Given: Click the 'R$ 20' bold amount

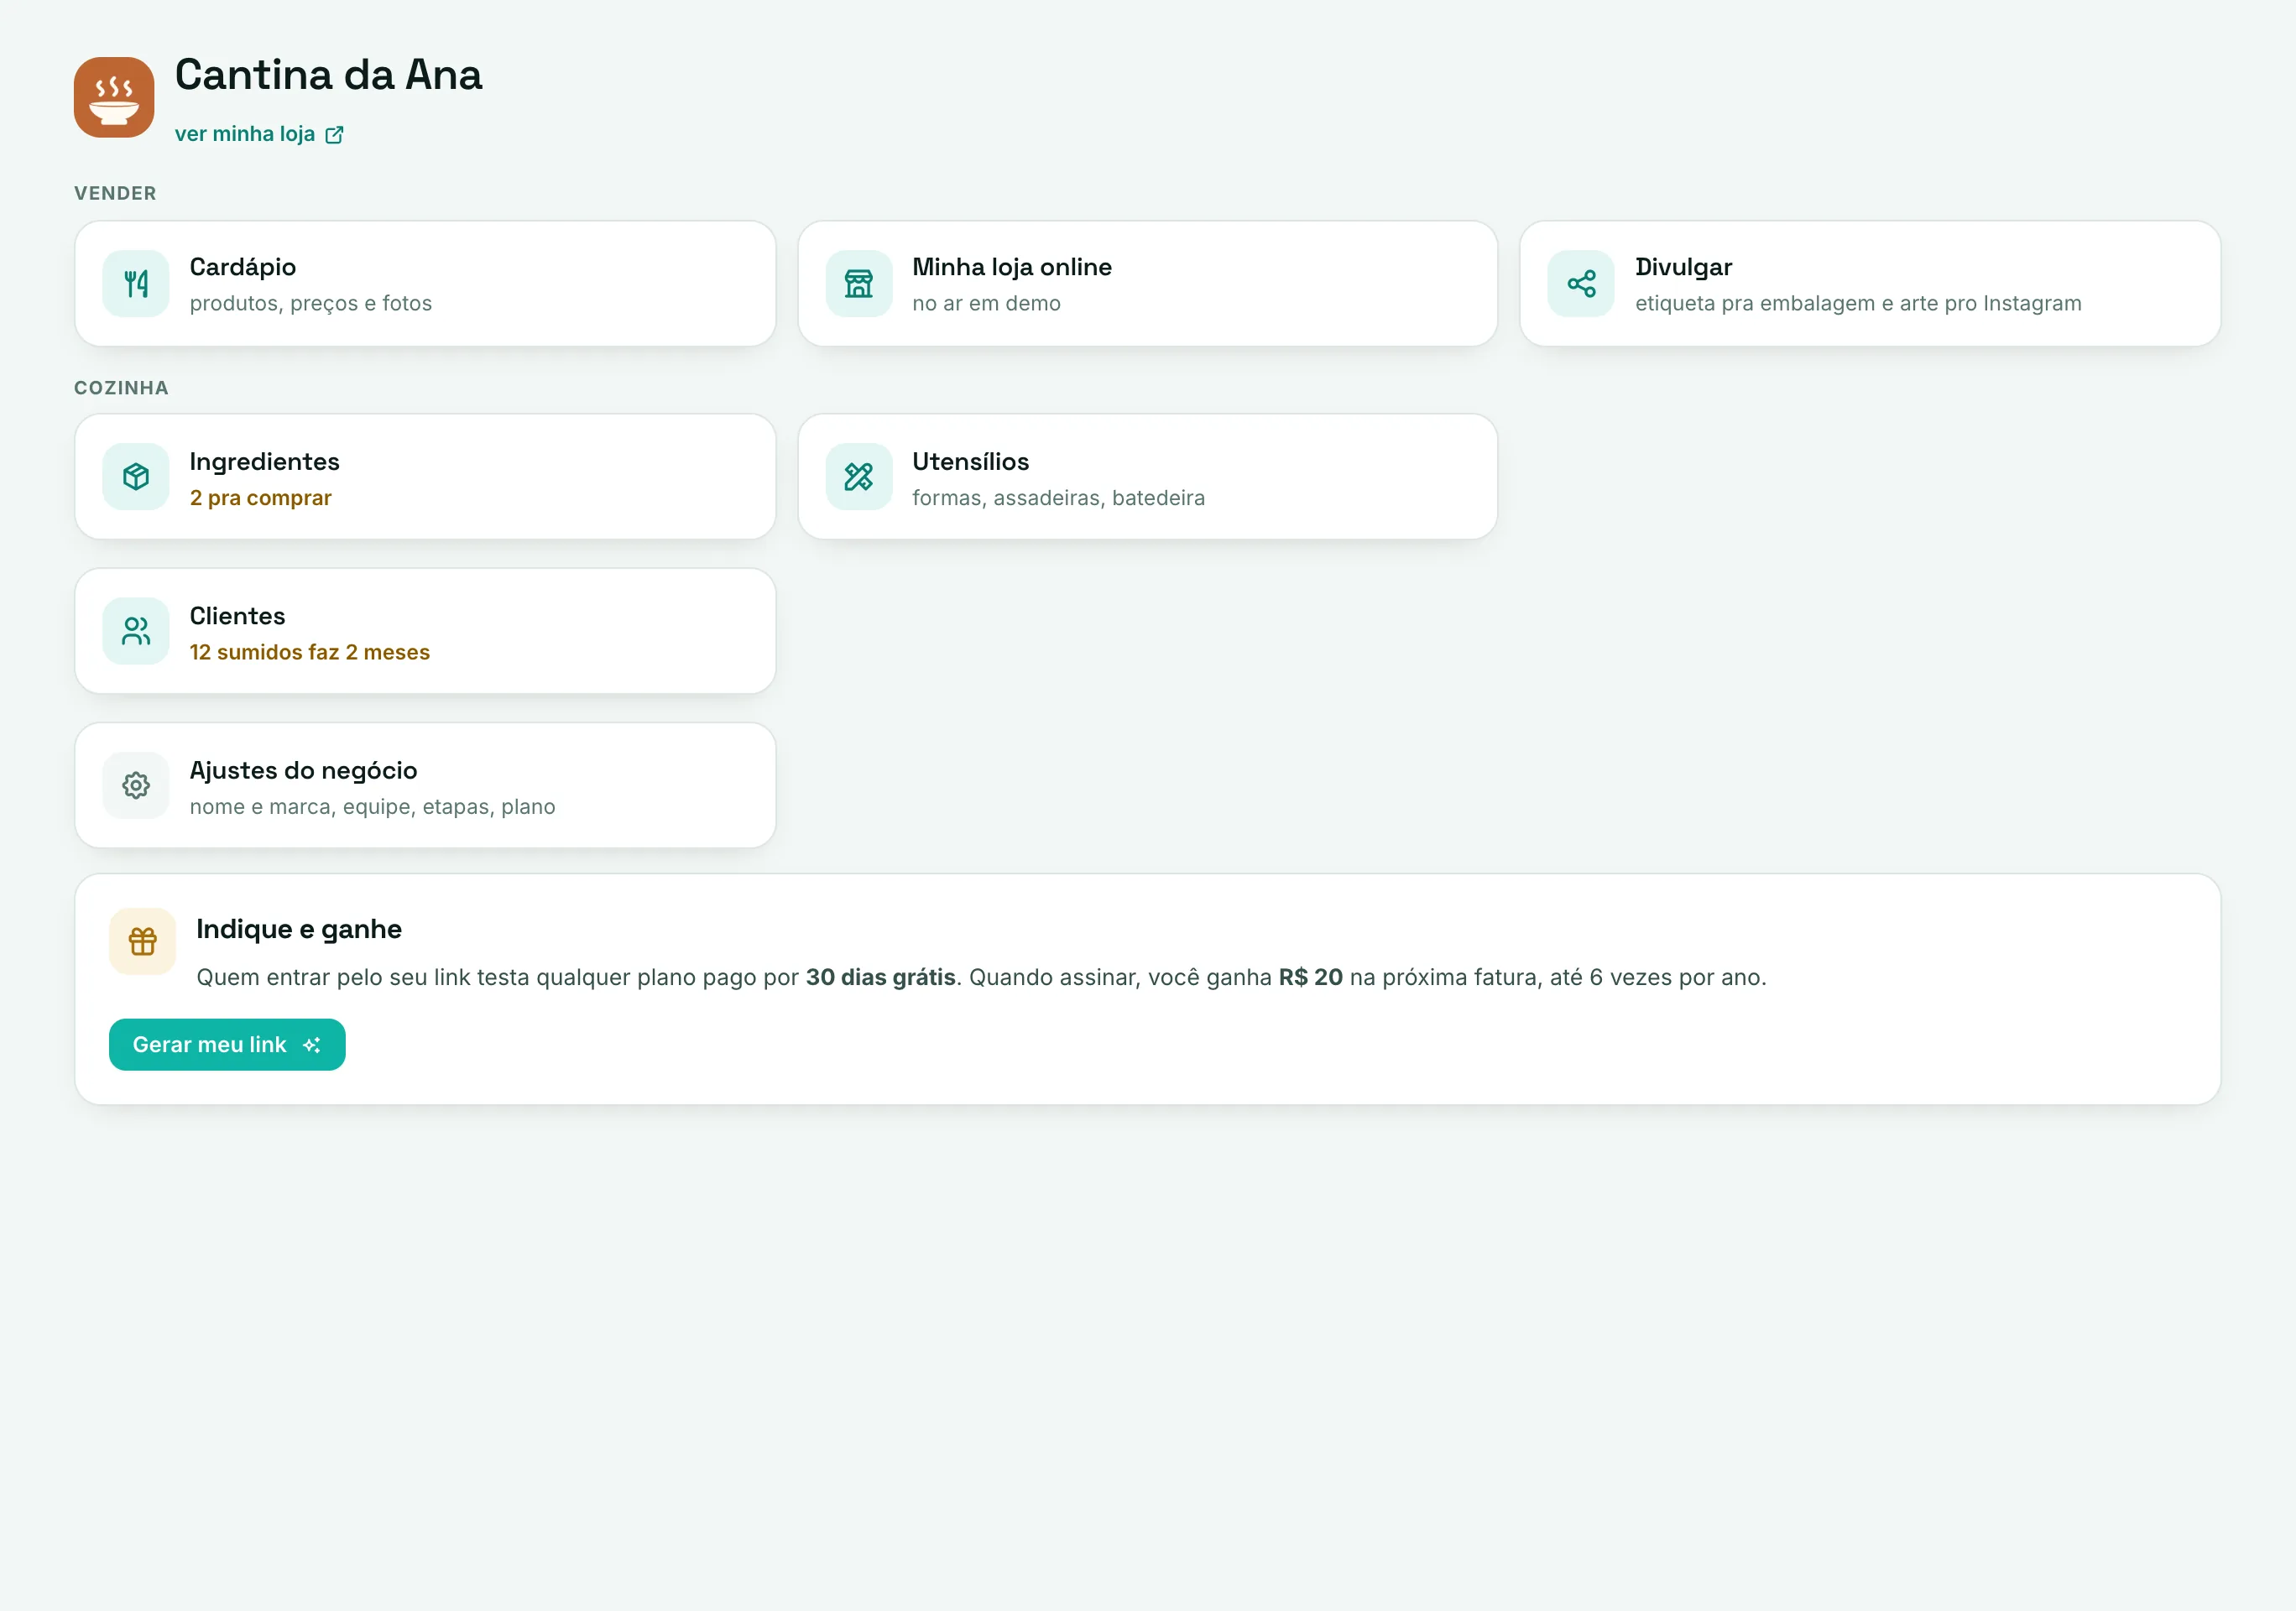Looking at the screenshot, I should (x=1311, y=978).
